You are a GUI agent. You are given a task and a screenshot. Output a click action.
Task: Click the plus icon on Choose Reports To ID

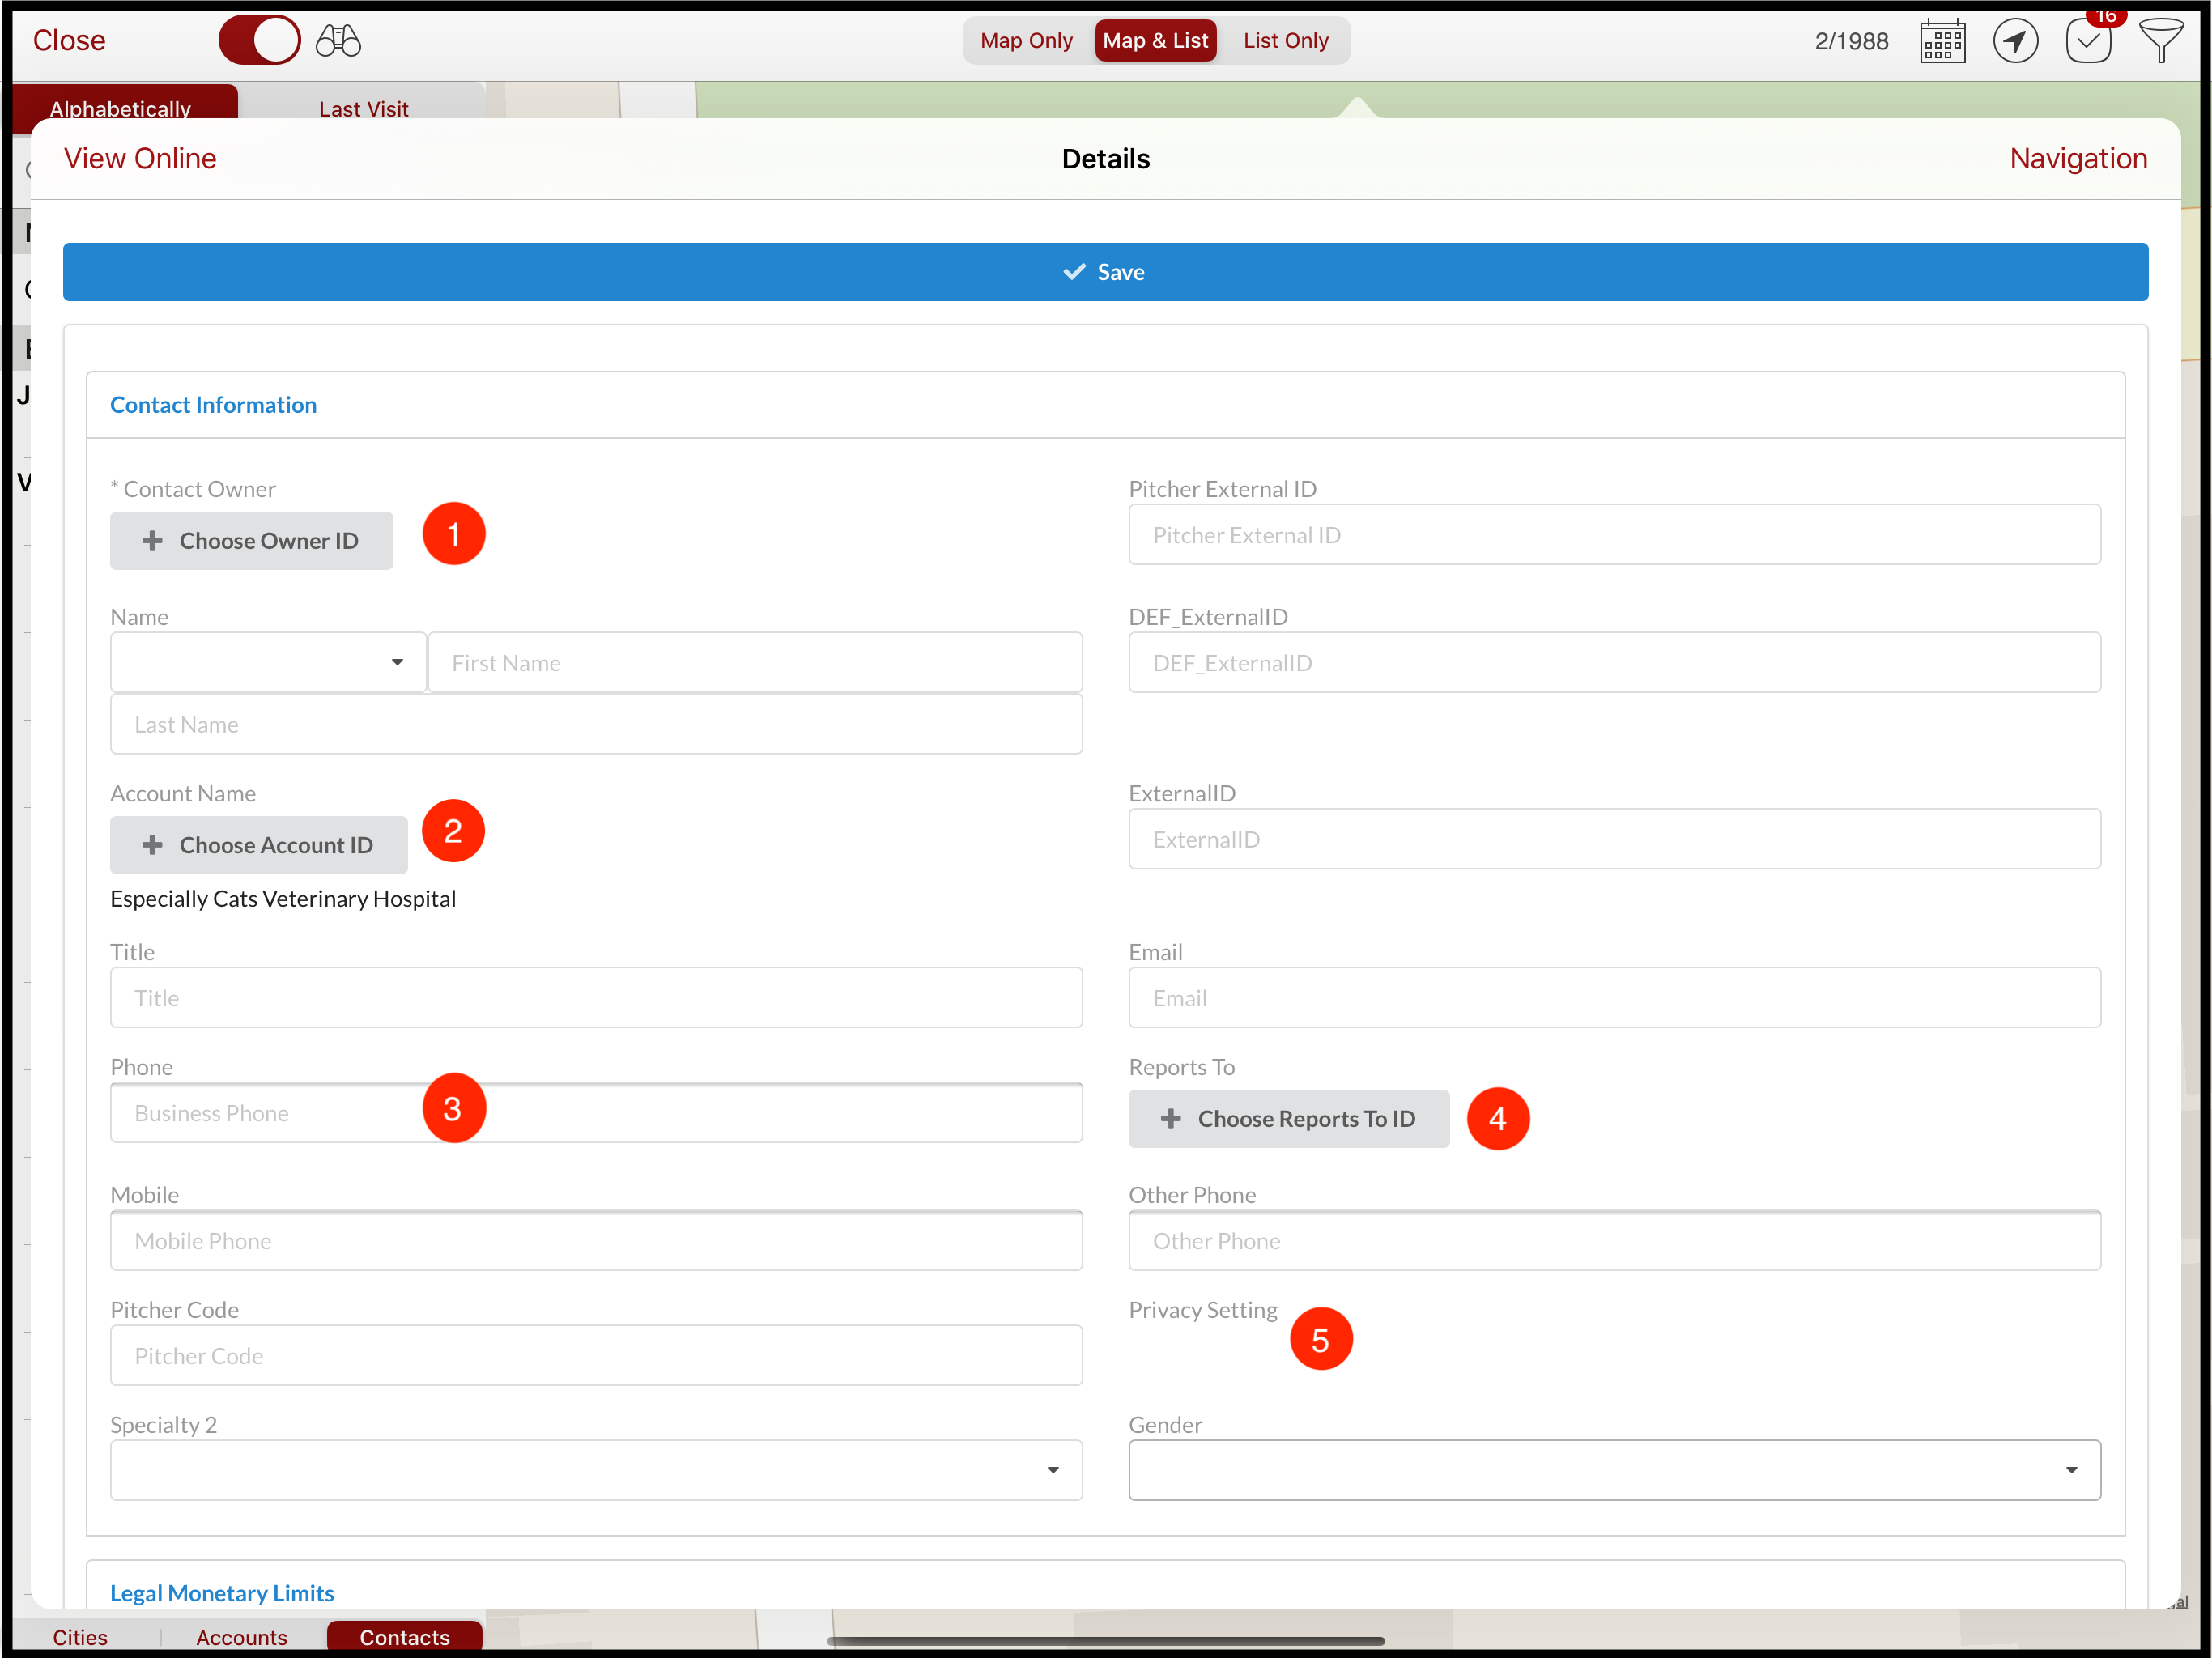pyautogui.click(x=1171, y=1118)
